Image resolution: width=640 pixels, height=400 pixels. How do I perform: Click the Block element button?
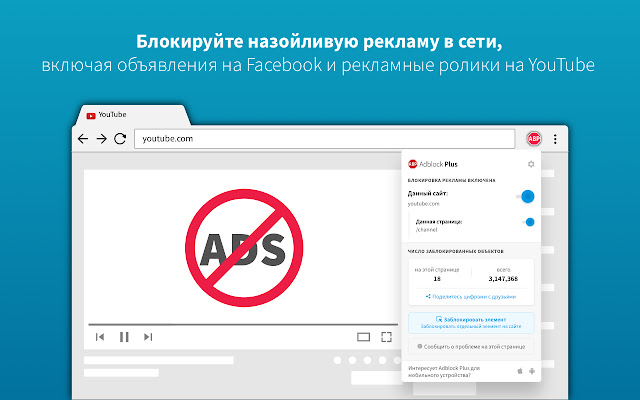[471, 322]
